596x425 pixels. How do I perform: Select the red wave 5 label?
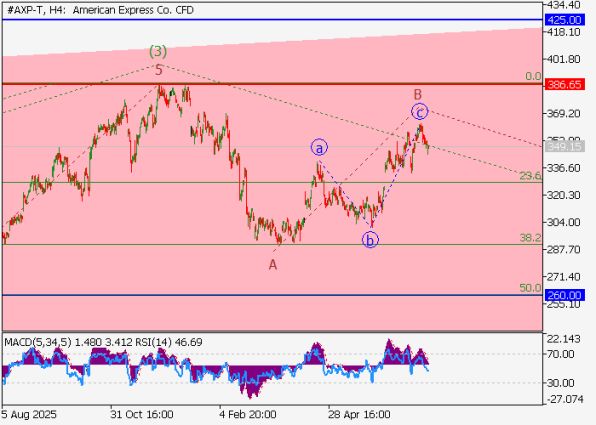click(159, 70)
